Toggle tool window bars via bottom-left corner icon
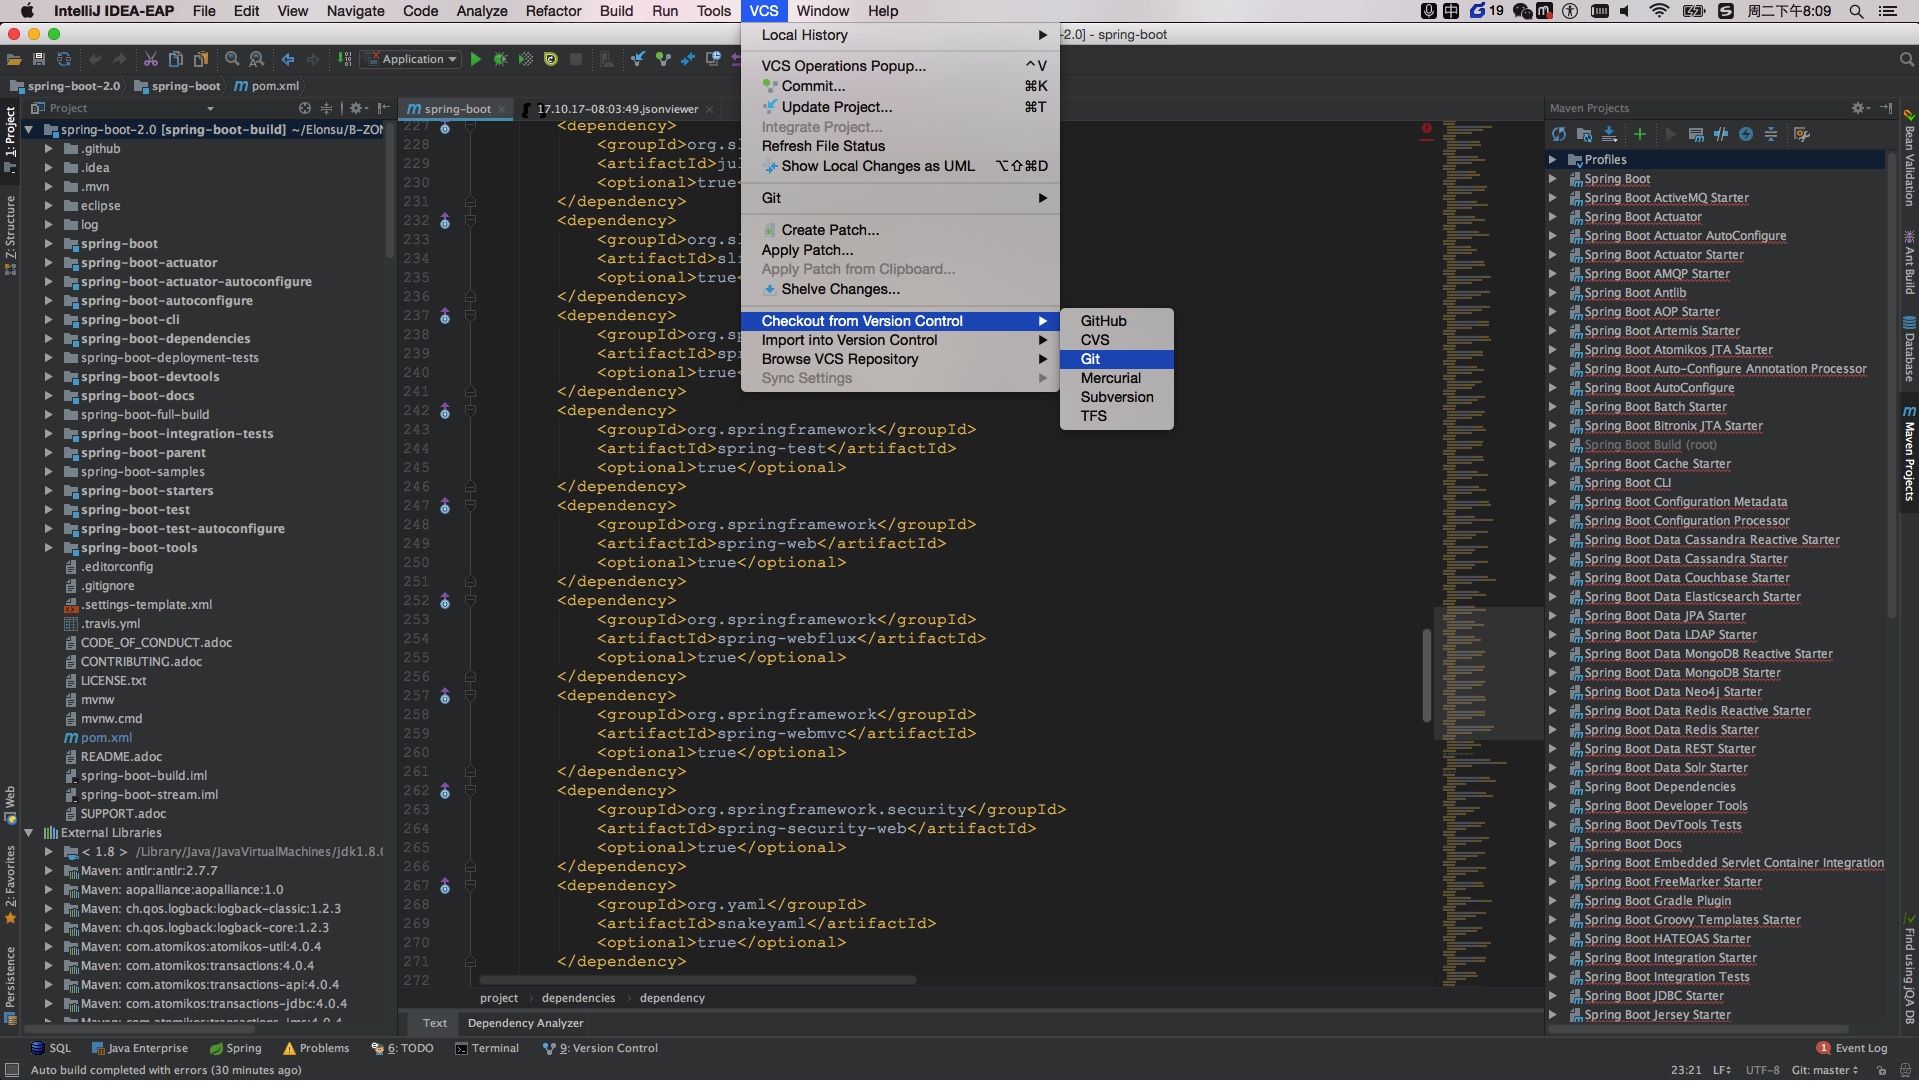 (x=11, y=1070)
